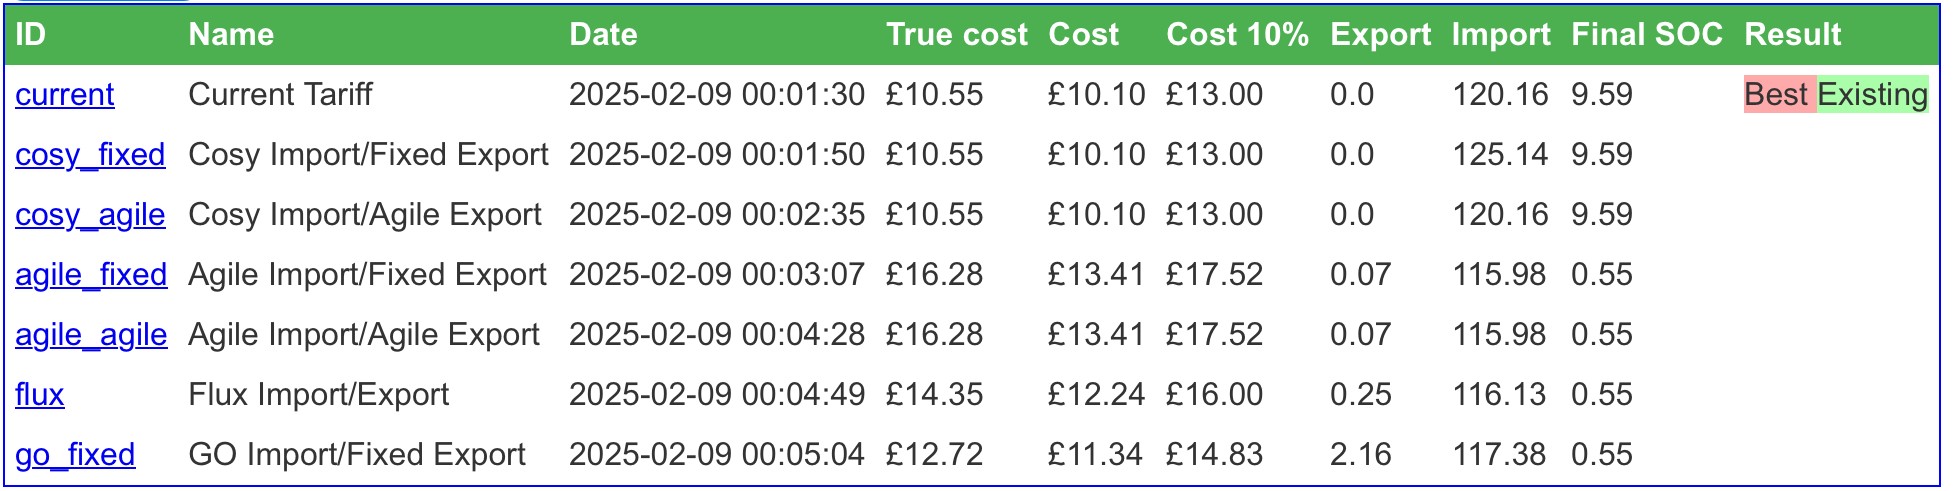
Task: Click the green Existing result badge
Action: [x=1872, y=95]
